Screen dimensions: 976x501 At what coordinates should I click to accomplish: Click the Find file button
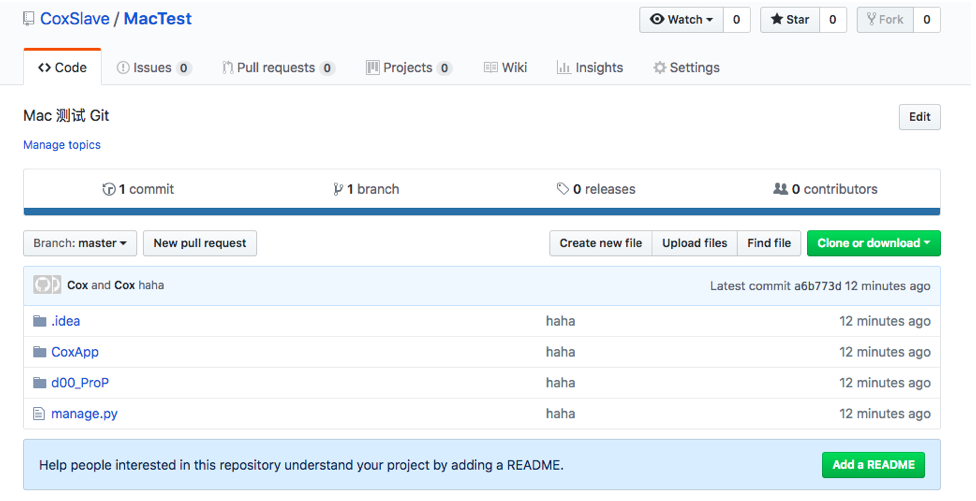(769, 243)
